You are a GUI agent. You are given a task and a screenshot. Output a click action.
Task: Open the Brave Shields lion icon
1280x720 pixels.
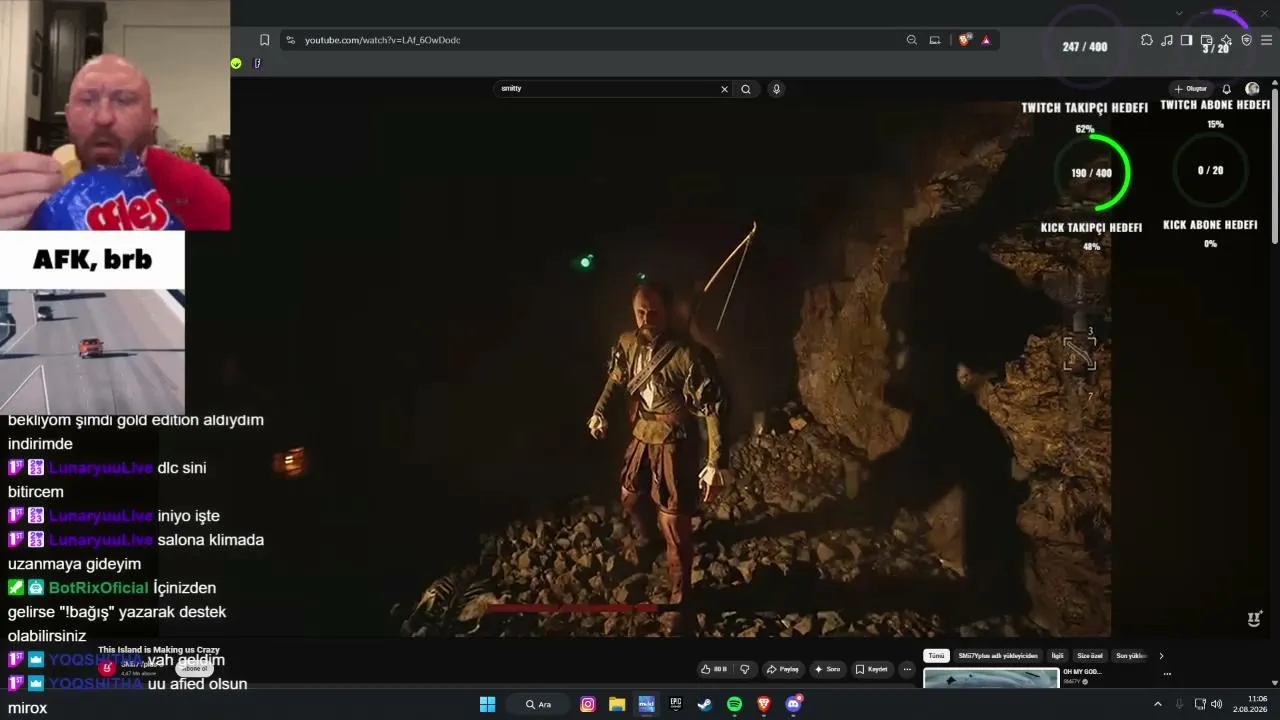tap(965, 40)
